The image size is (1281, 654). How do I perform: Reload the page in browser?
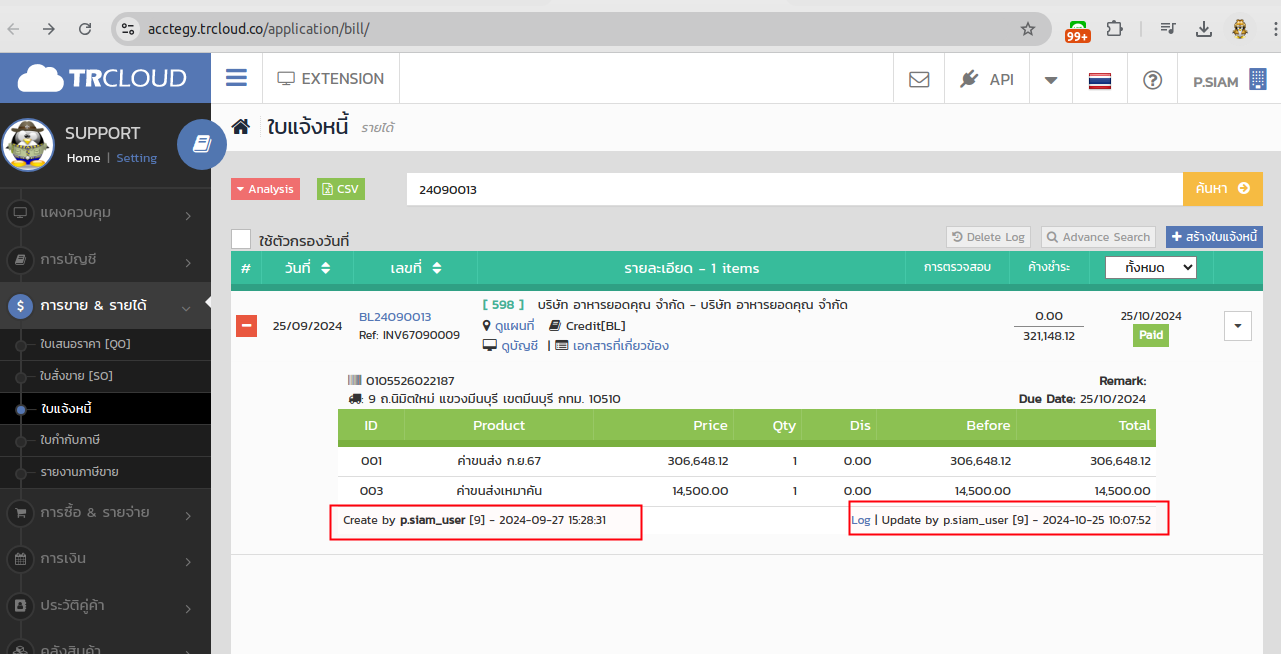pyautogui.click(x=85, y=29)
